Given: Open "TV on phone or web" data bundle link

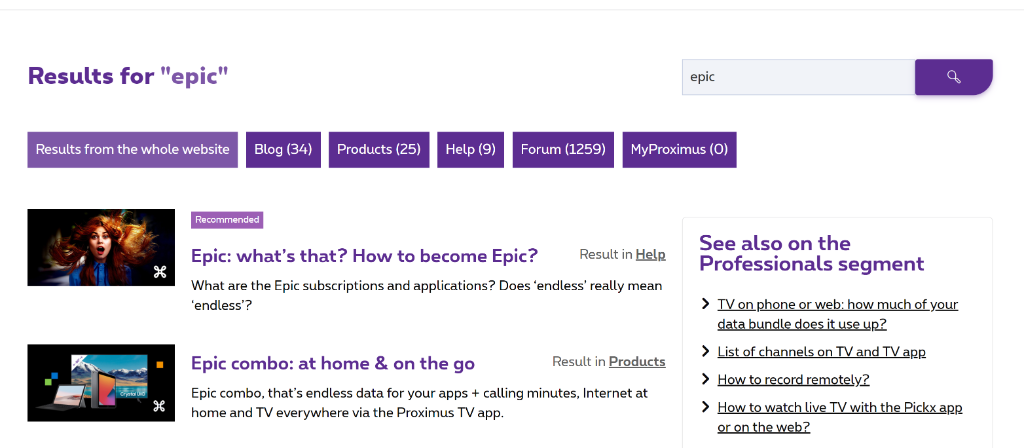Looking at the screenshot, I should coord(838,314).
